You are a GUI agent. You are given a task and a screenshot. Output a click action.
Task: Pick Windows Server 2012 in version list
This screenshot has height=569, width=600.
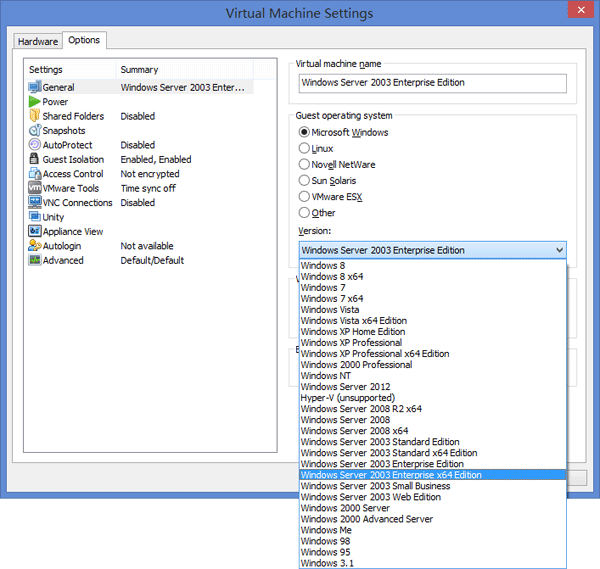coord(345,387)
